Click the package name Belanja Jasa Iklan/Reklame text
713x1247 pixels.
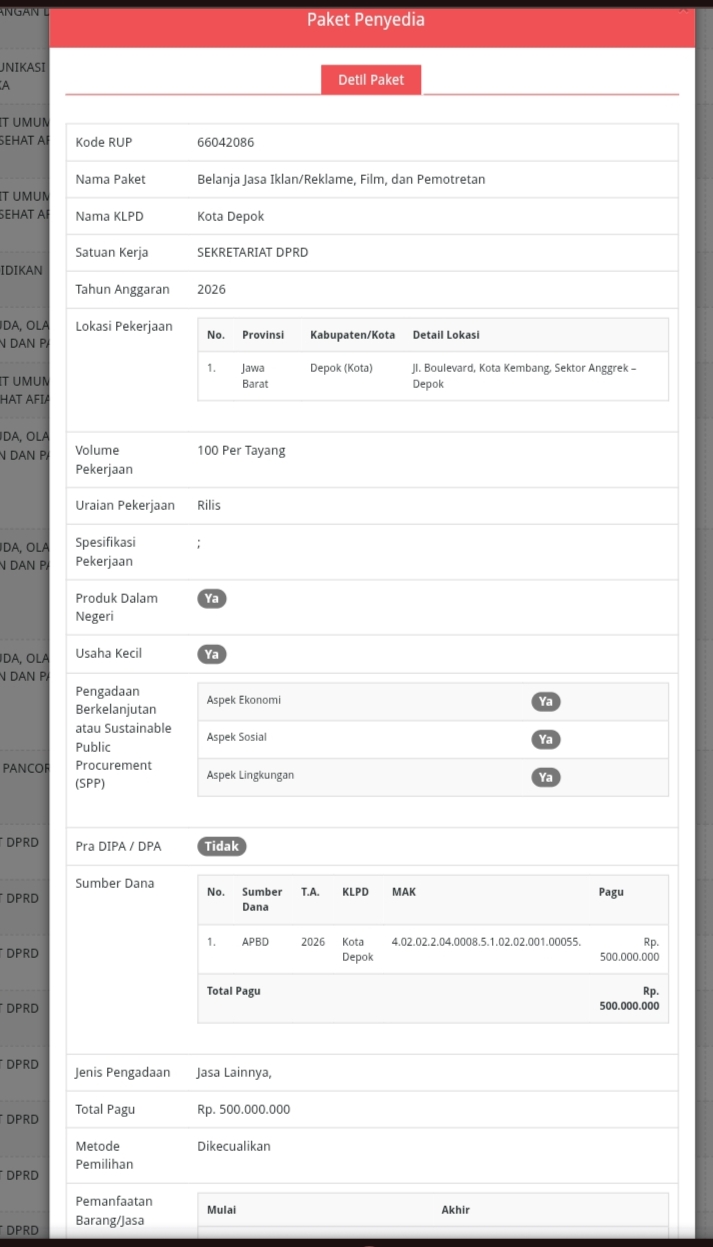point(341,180)
